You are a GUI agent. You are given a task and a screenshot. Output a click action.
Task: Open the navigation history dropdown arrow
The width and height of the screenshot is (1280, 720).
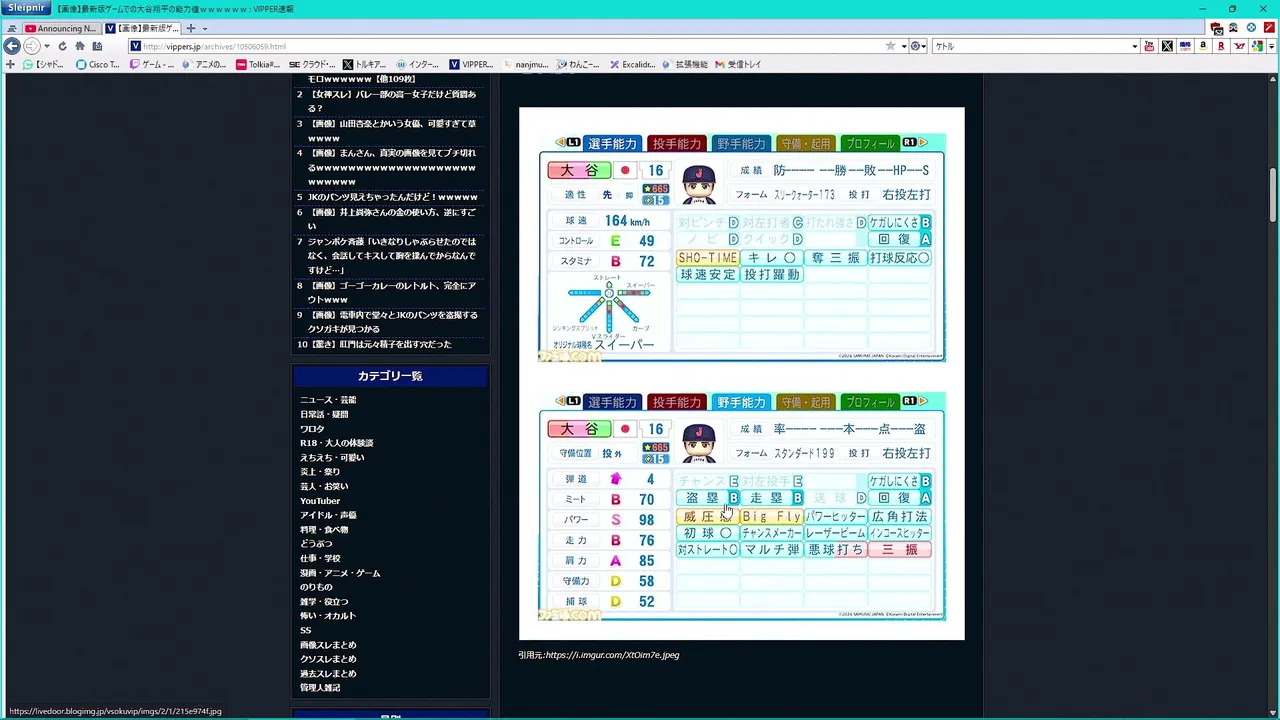[x=46, y=46]
